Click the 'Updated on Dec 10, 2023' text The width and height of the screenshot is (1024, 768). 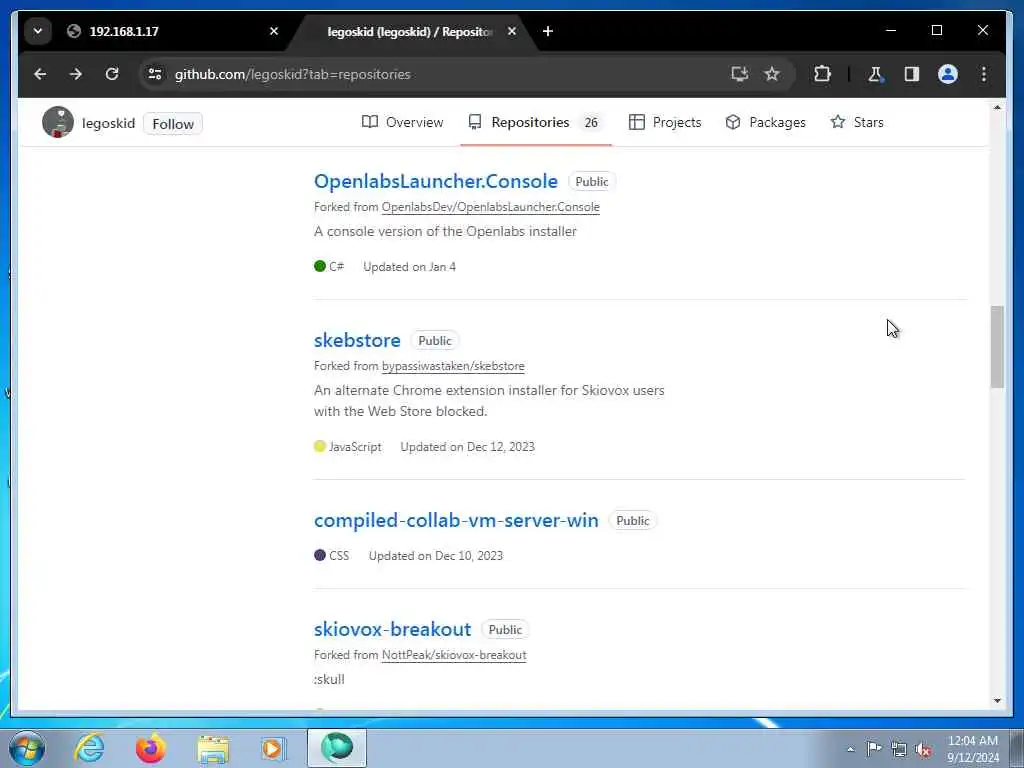coord(436,556)
